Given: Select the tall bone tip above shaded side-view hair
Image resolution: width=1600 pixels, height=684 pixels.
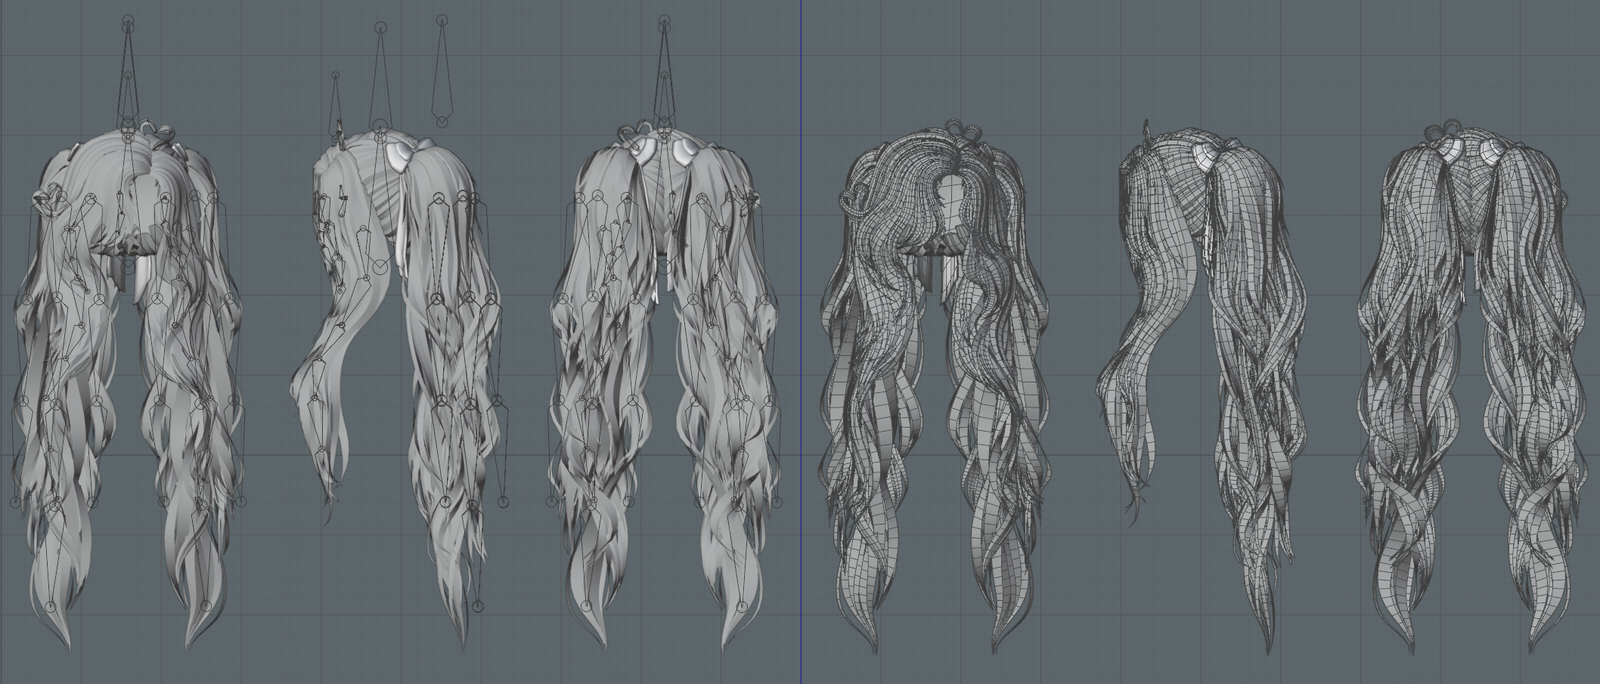Looking at the screenshot, I should (379, 27).
